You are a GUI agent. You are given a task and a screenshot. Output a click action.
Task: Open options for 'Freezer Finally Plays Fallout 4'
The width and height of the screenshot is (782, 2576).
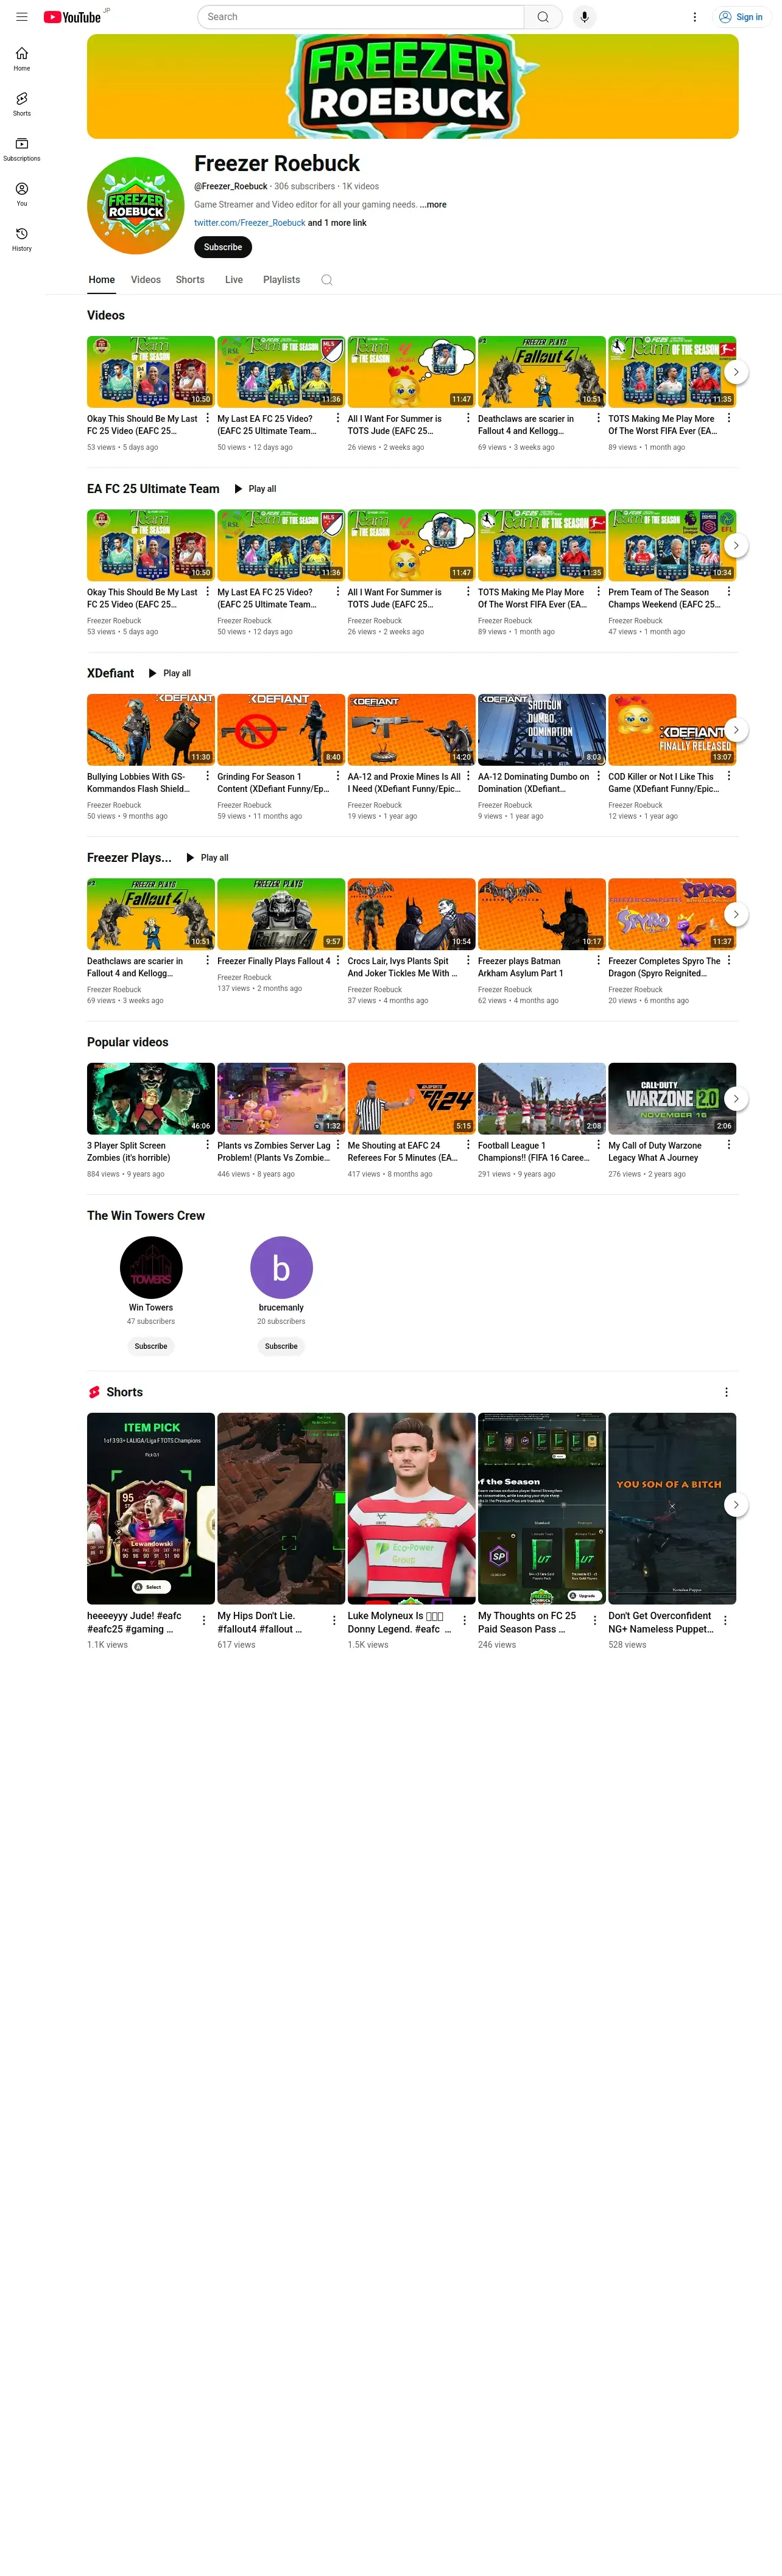[x=338, y=960]
